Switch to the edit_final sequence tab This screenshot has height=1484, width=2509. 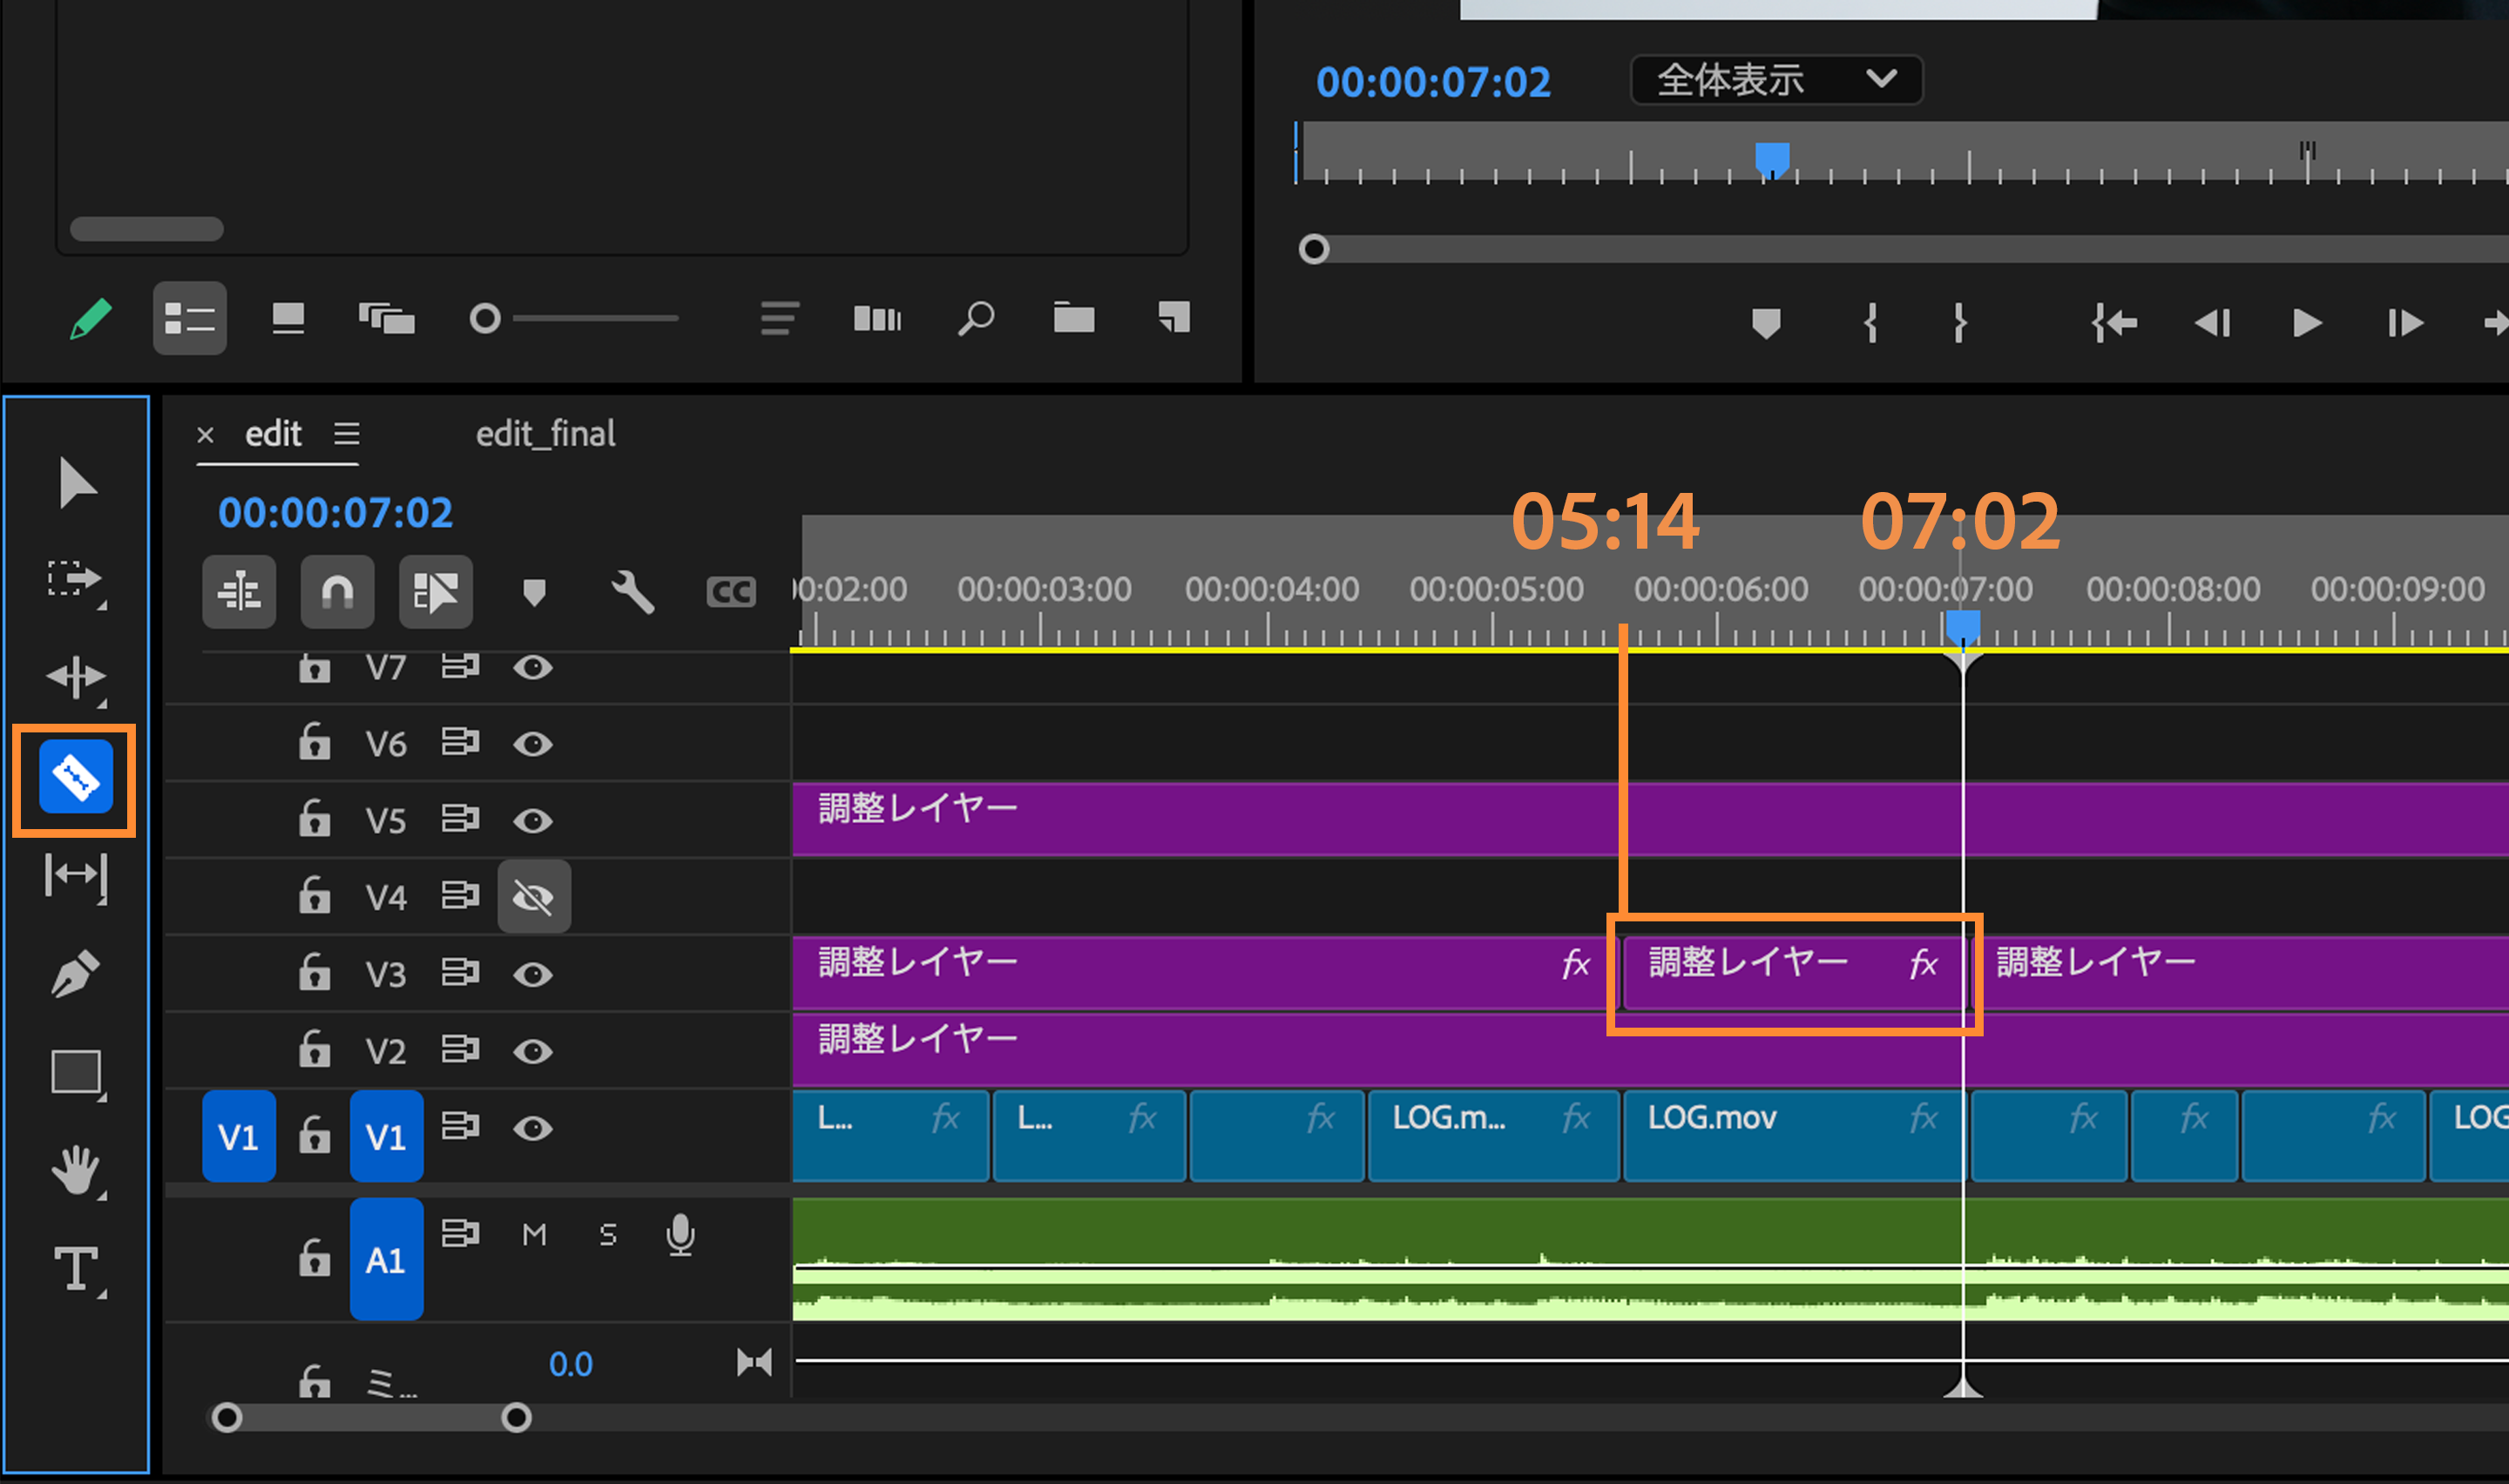pyautogui.click(x=545, y=434)
